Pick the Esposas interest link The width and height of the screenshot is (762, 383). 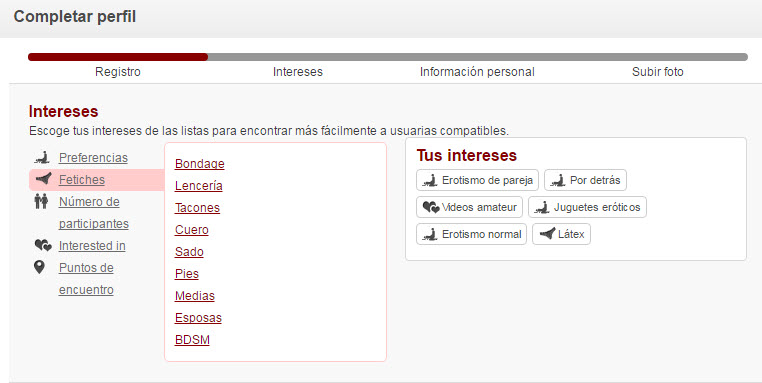(x=198, y=318)
